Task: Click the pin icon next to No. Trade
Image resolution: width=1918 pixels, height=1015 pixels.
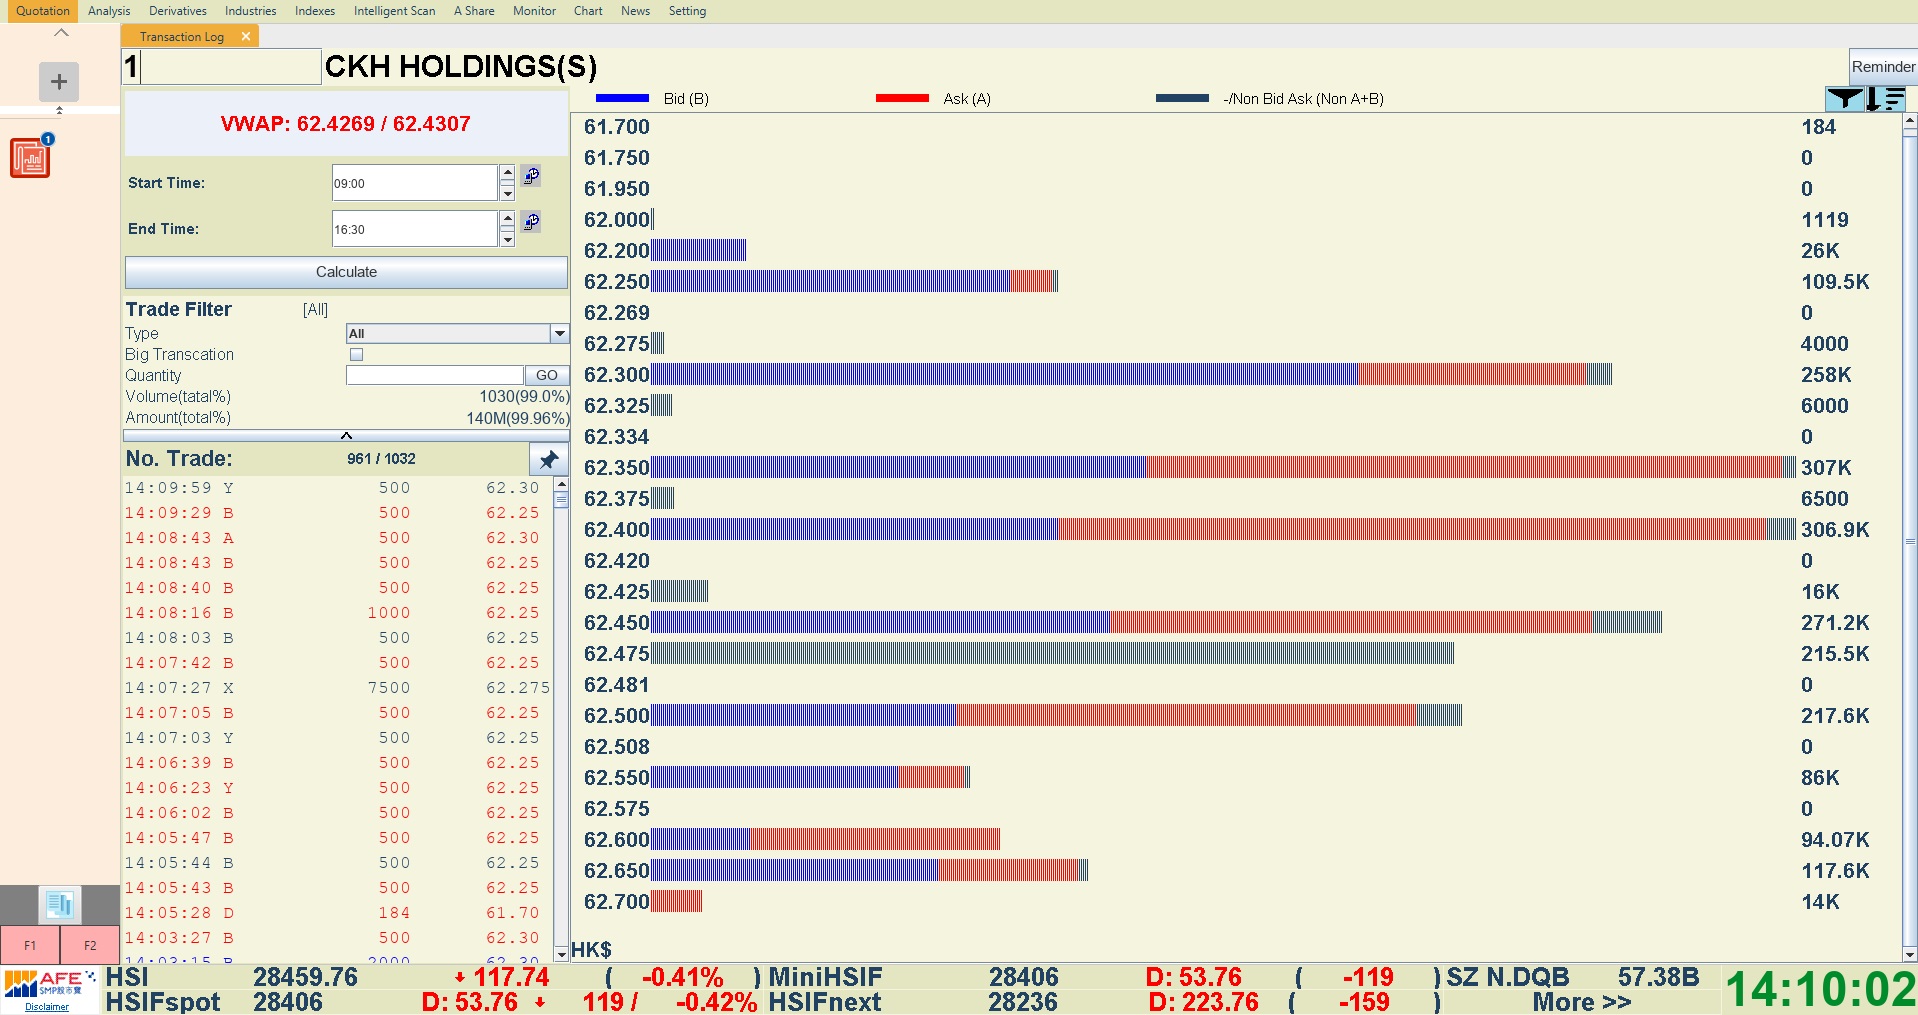Action: point(548,460)
